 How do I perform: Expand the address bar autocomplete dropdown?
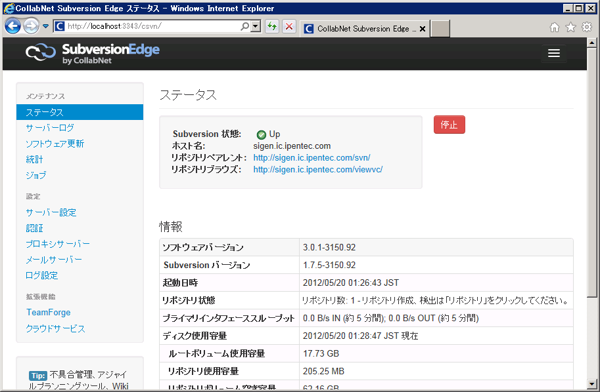(x=256, y=26)
